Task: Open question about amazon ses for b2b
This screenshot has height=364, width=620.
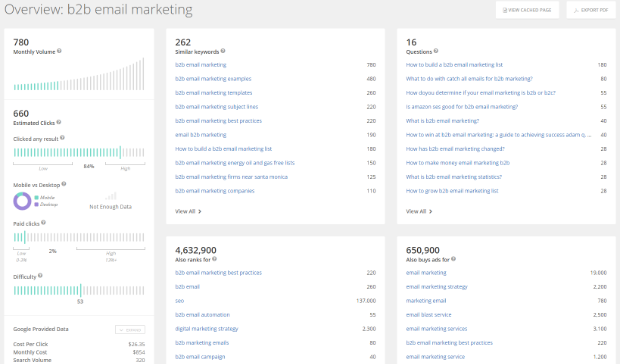Action: tap(462, 107)
